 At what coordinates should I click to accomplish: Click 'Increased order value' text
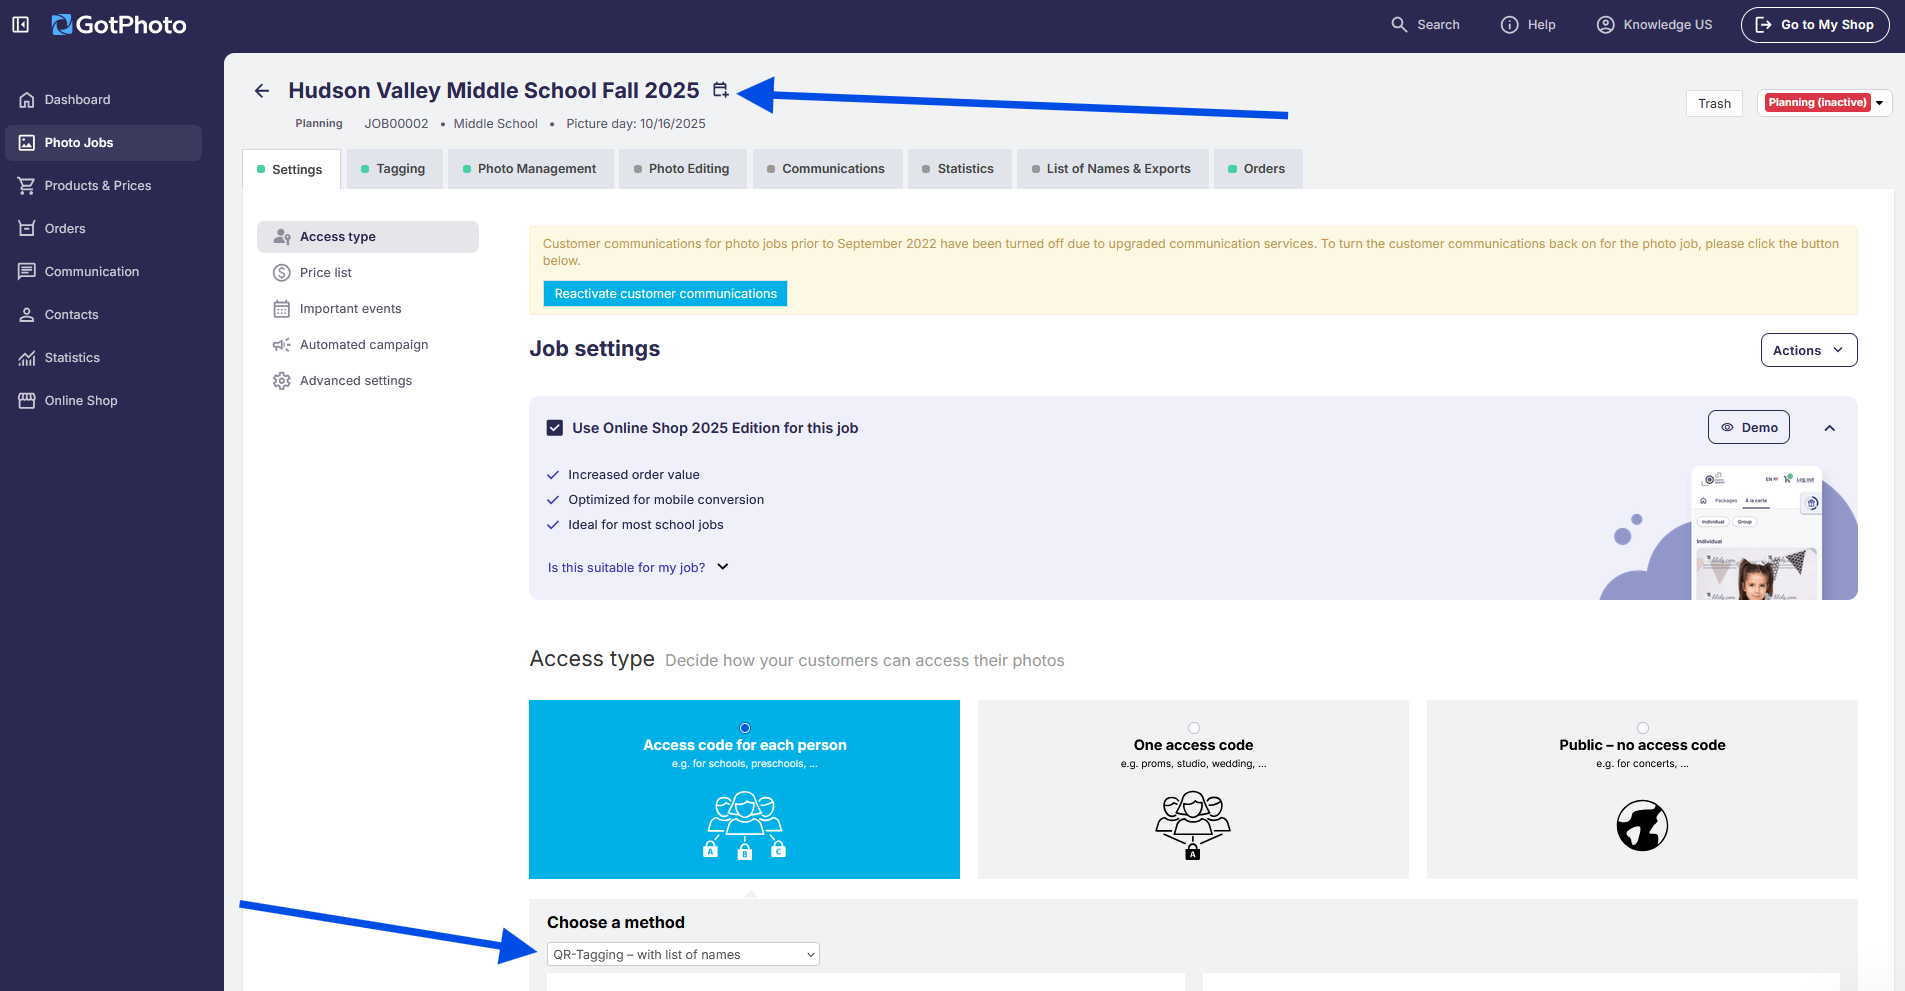(634, 475)
